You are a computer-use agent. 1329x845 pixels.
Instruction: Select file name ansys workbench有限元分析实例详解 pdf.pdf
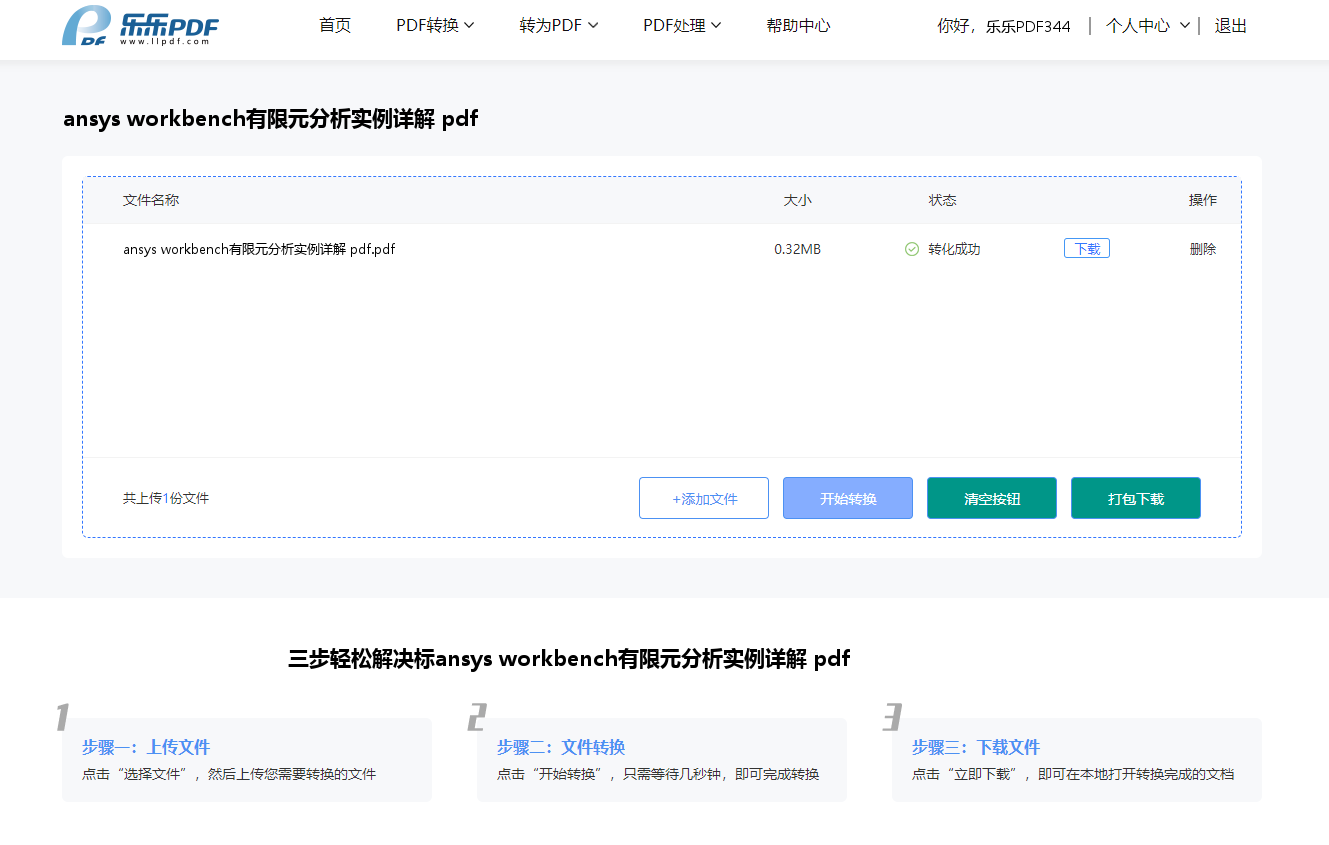(x=259, y=249)
